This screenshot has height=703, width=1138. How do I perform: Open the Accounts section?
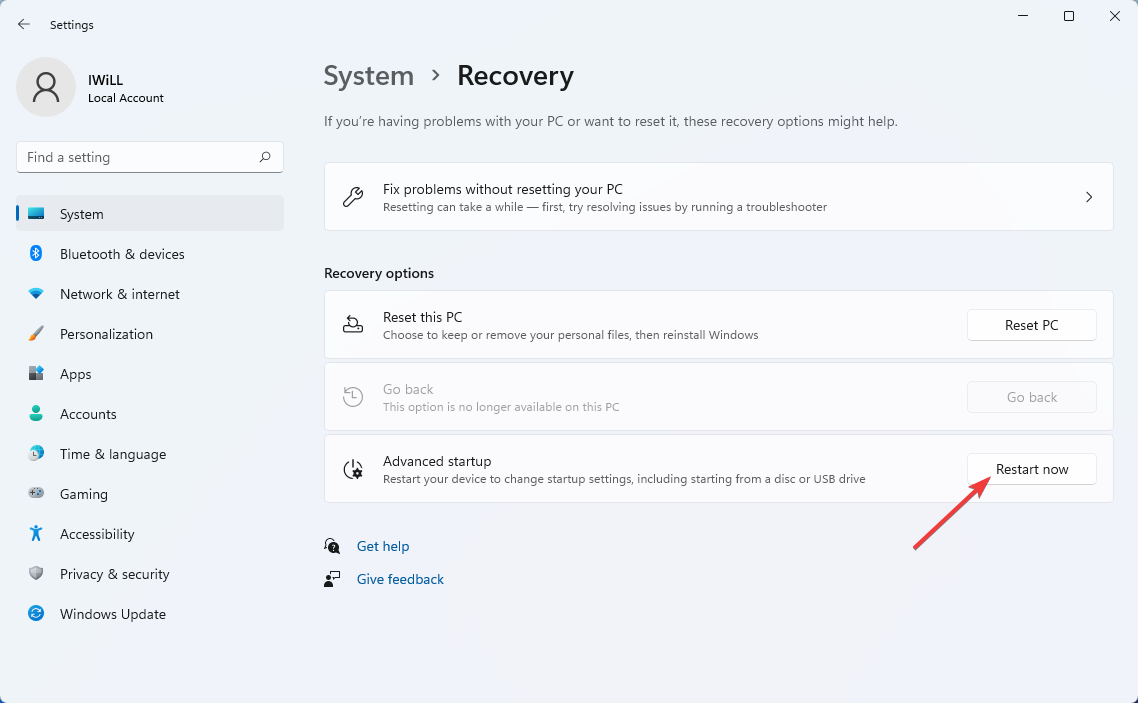tap(150, 414)
